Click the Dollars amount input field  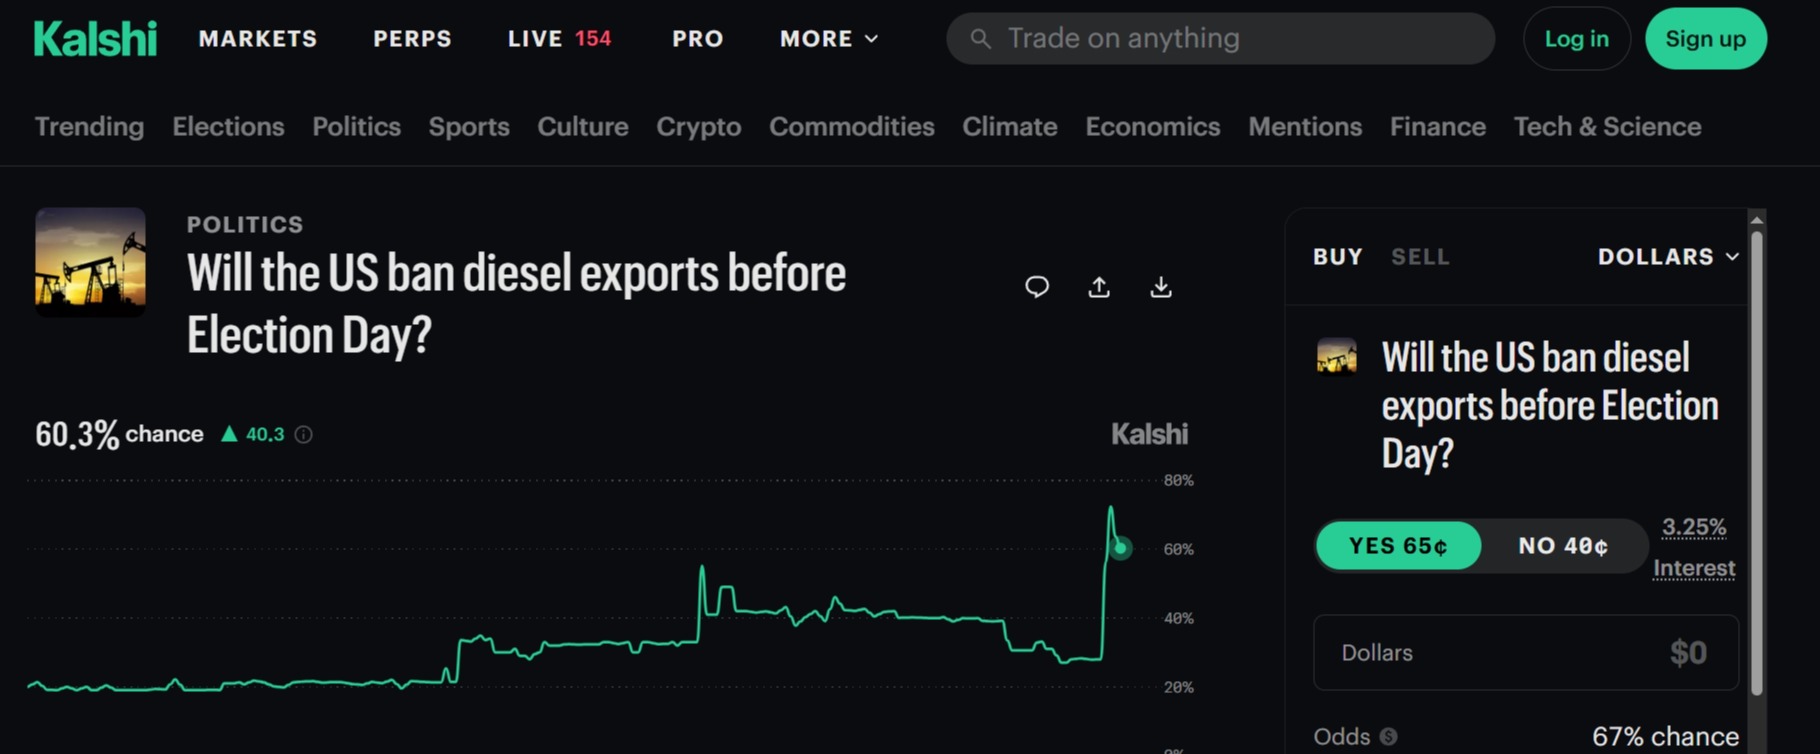click(1525, 653)
